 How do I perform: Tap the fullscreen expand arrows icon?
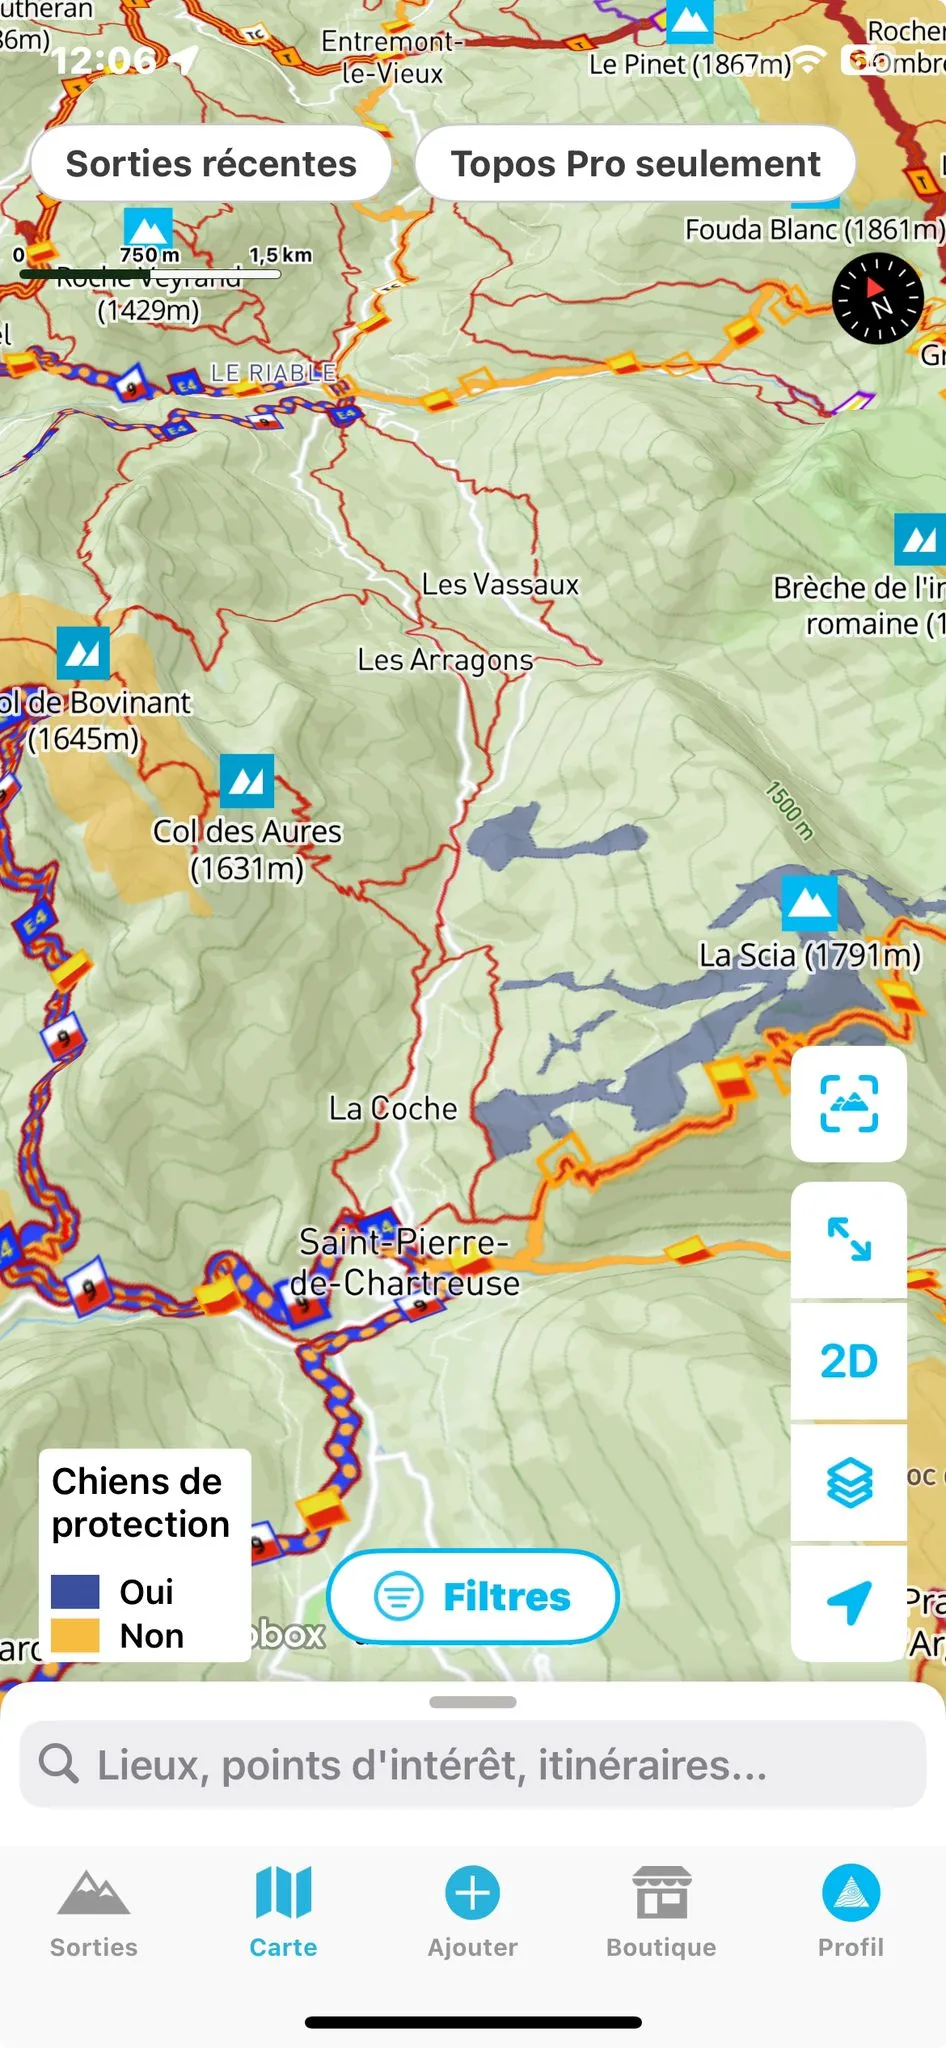(x=849, y=1240)
